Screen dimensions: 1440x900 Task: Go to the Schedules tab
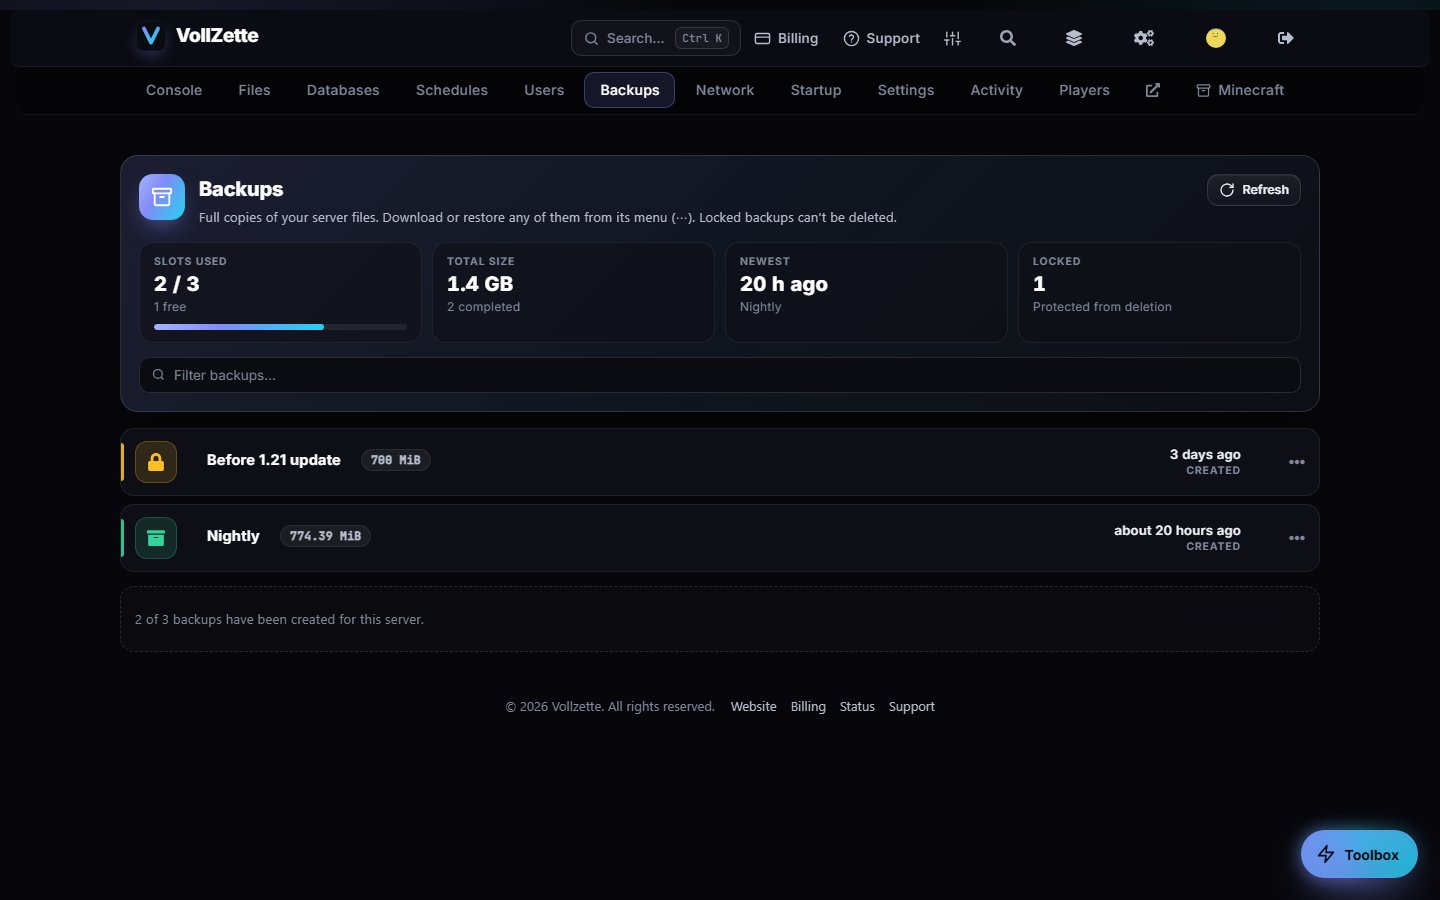452,90
